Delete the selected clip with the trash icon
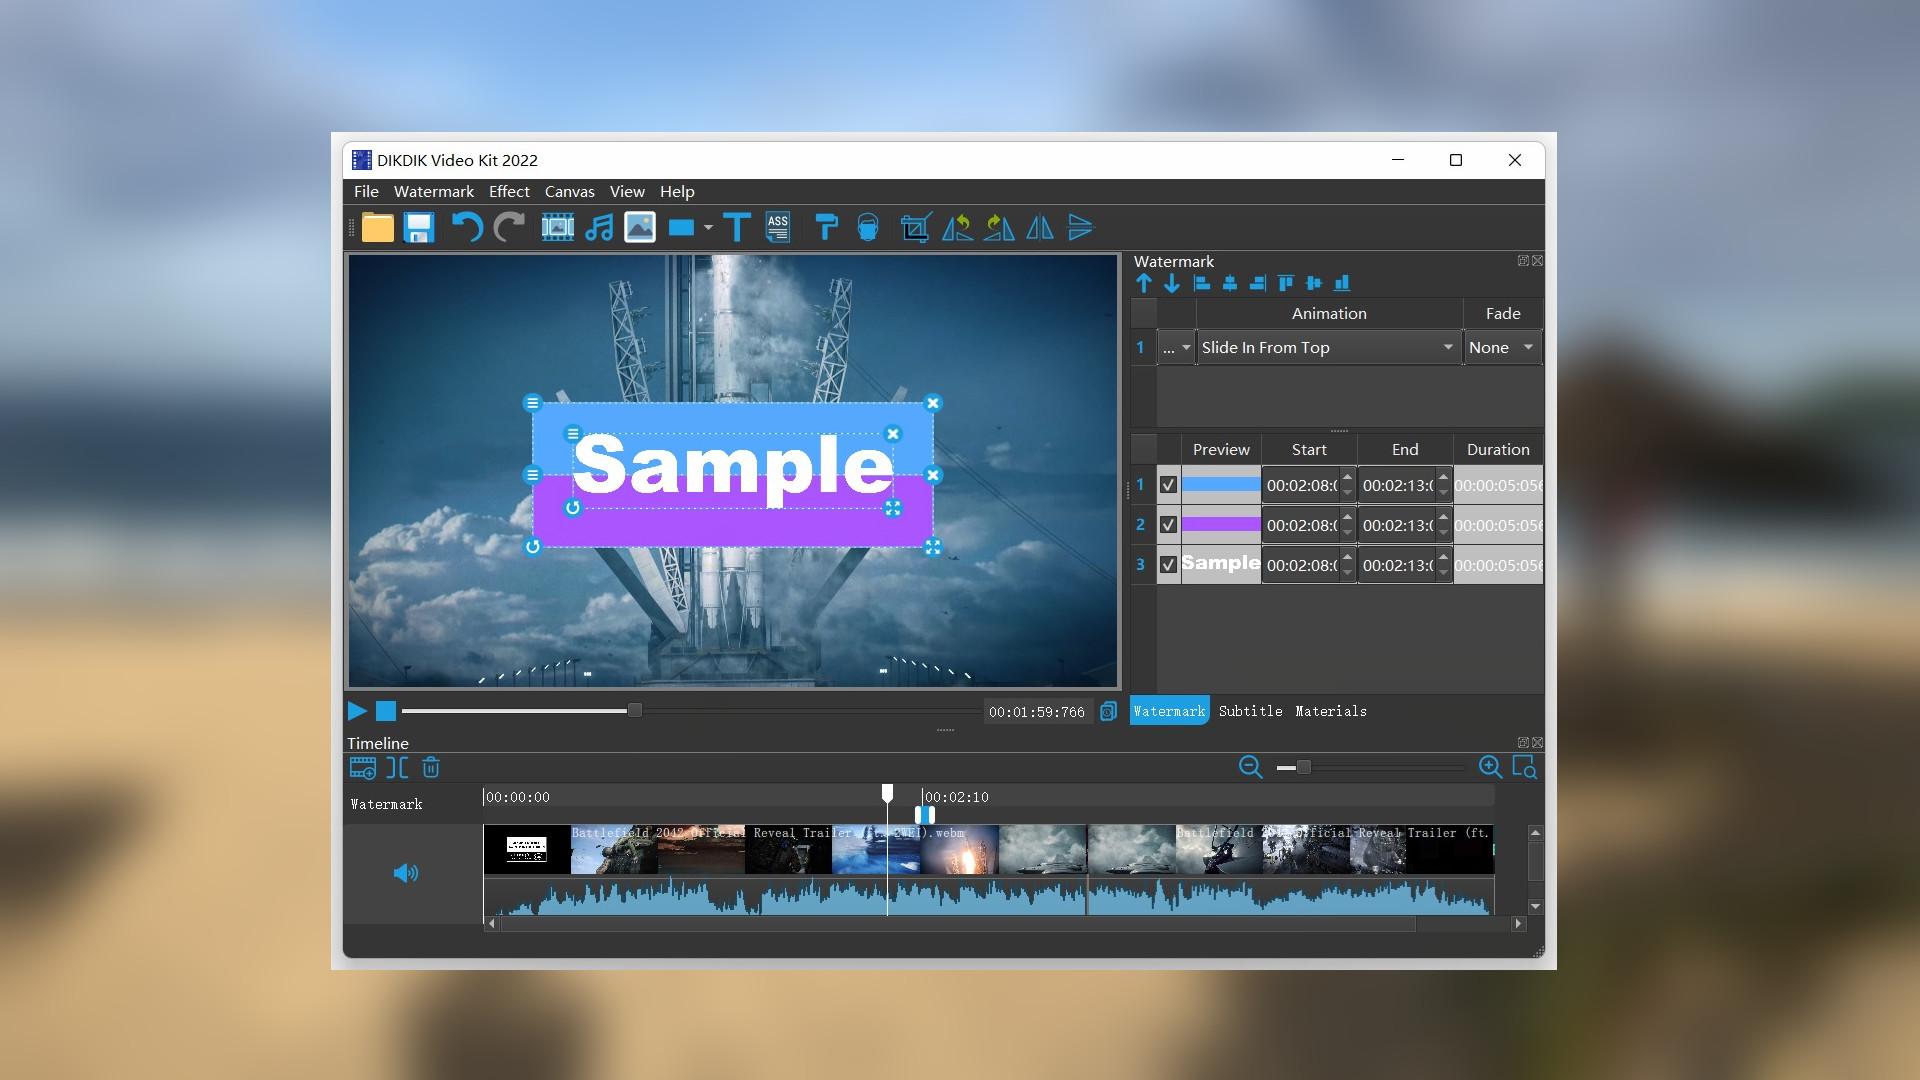The image size is (1920, 1080). click(x=431, y=768)
